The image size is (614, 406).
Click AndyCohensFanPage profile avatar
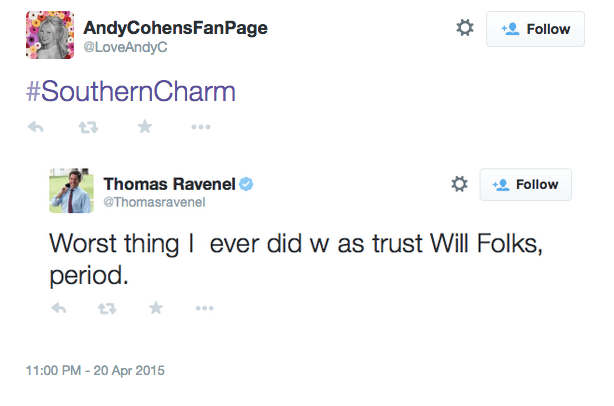coord(47,36)
